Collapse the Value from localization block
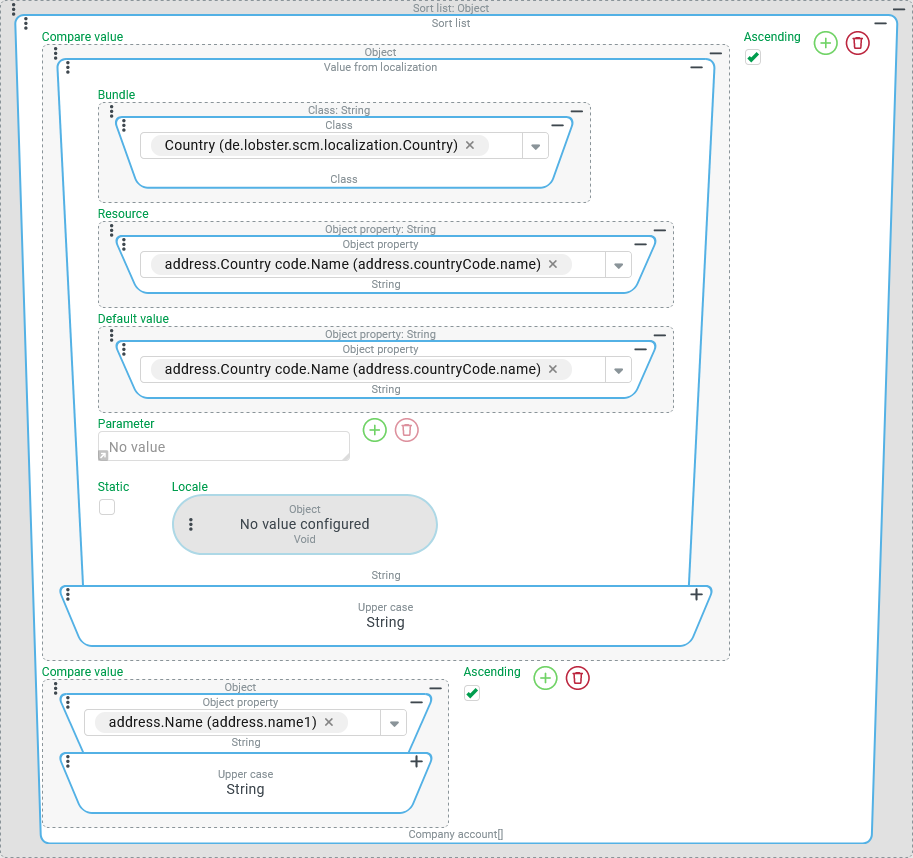 pos(697,67)
